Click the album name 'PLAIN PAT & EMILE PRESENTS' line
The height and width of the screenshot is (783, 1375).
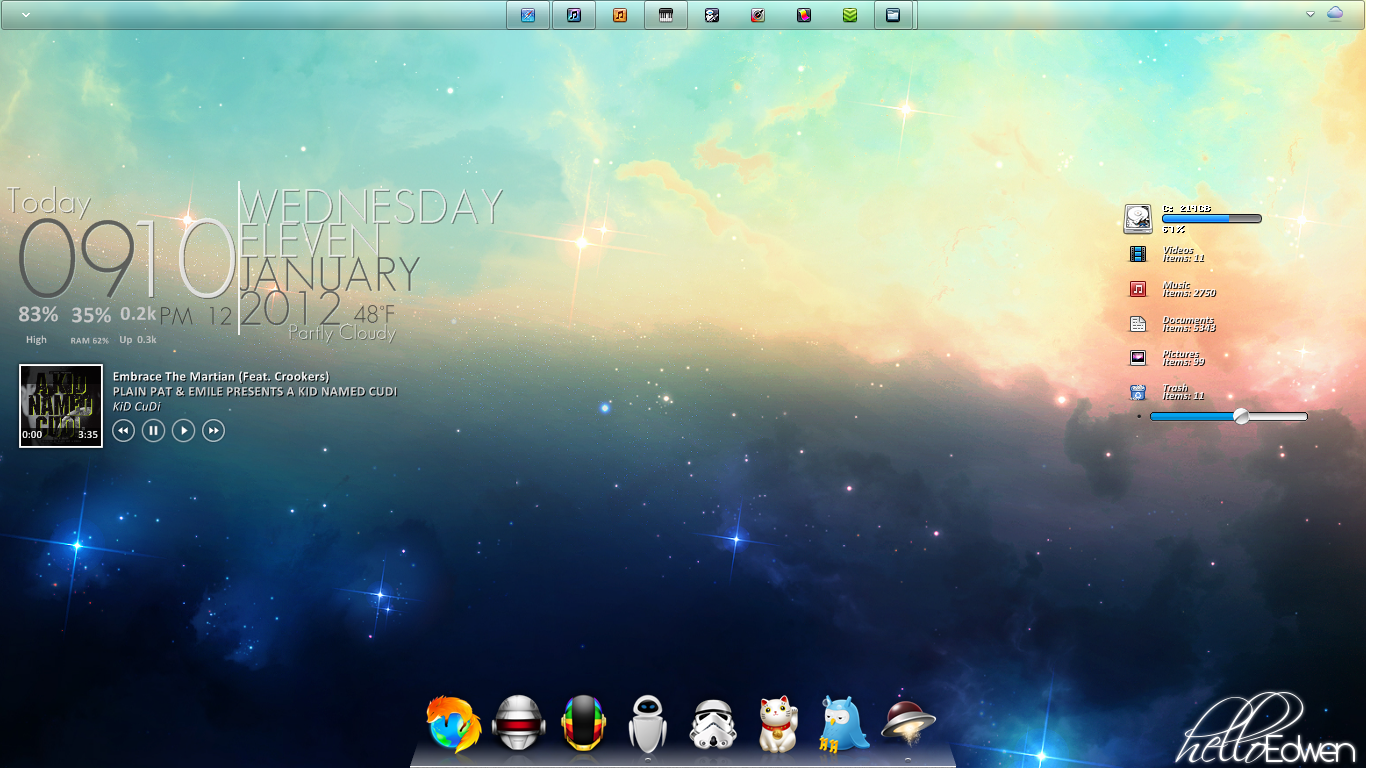pyautogui.click(x=255, y=391)
